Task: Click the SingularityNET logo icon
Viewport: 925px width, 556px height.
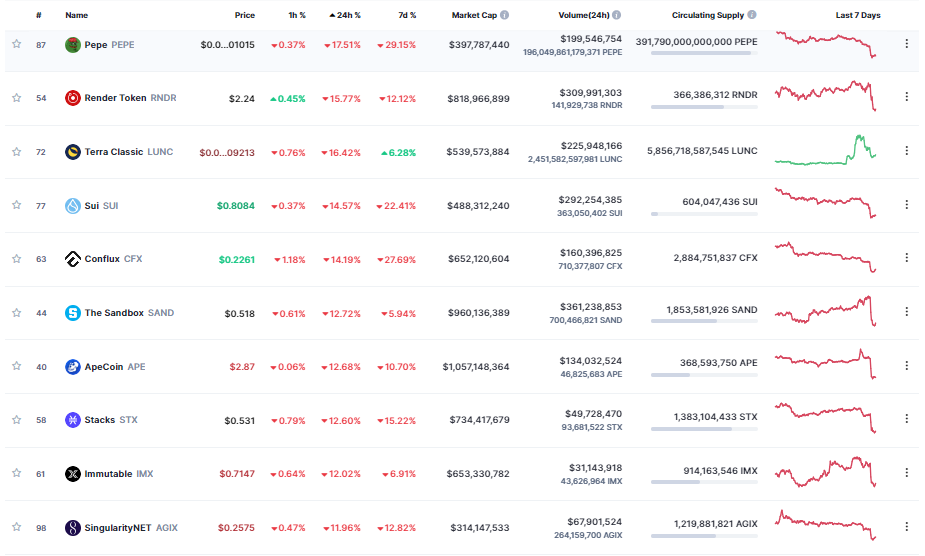Action: pyautogui.click(x=73, y=527)
